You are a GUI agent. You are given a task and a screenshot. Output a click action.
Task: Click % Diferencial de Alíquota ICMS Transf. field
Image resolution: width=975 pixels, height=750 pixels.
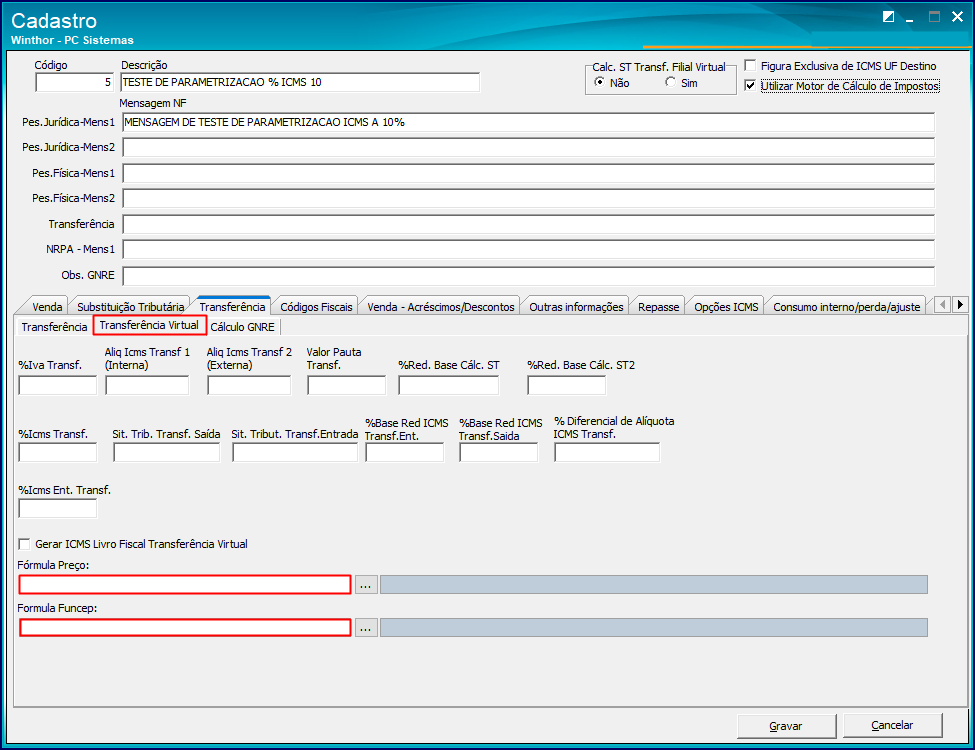[x=607, y=452]
